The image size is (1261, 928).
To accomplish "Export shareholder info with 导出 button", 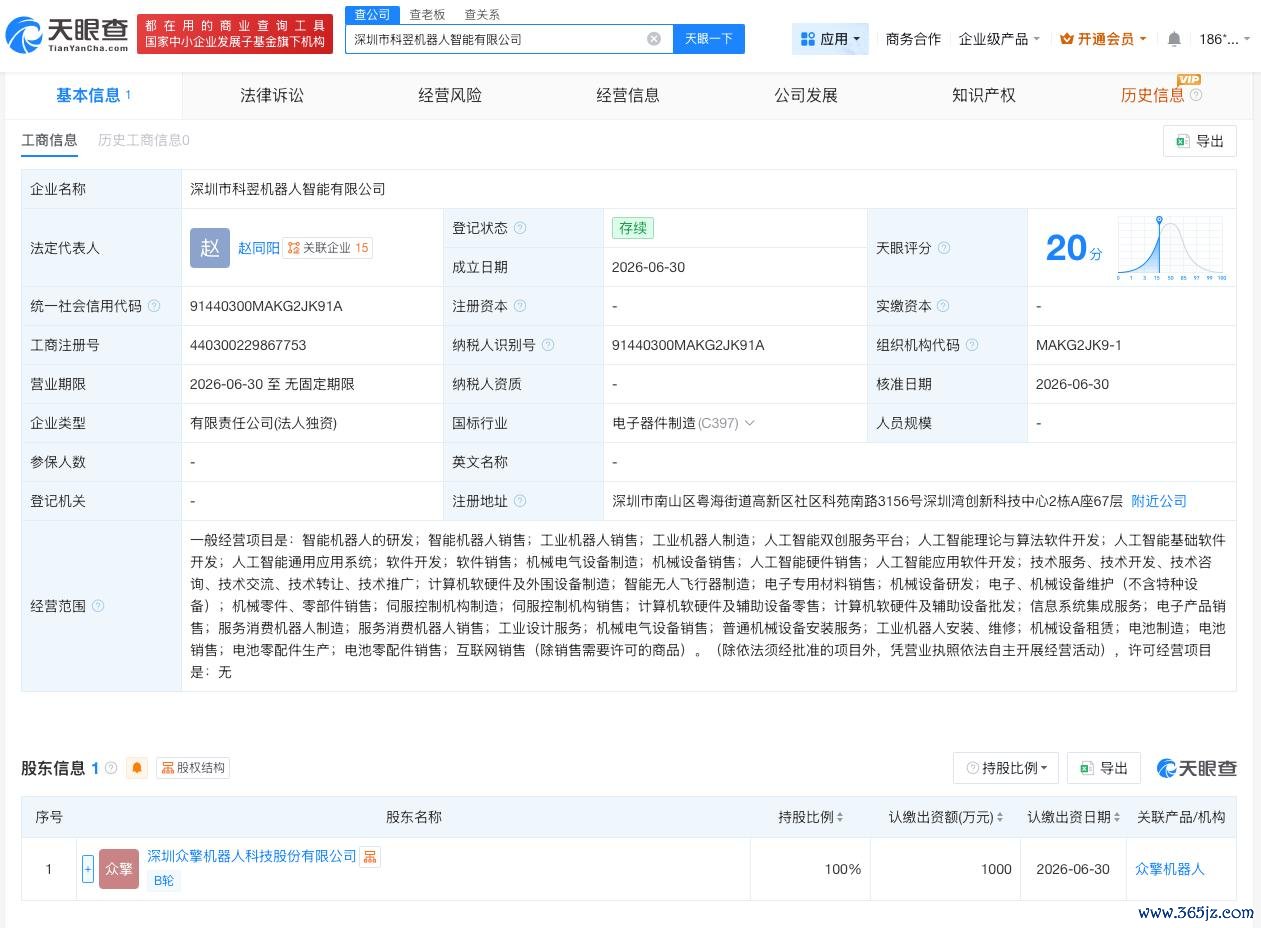I will tap(1104, 768).
